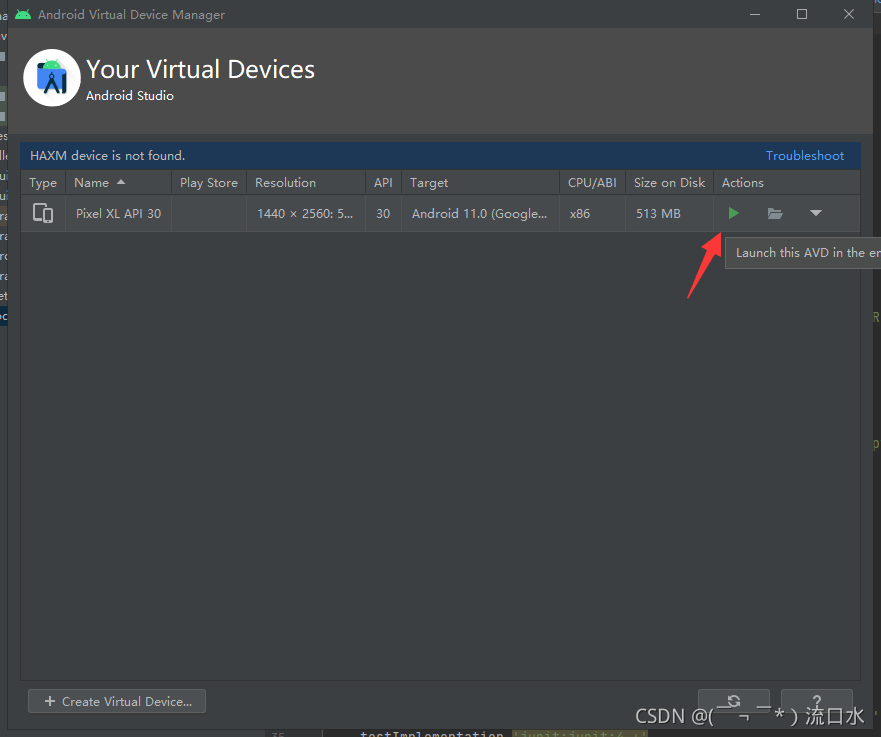881x737 pixels.
Task: Click the HAXM device is not found message
Action: point(107,156)
